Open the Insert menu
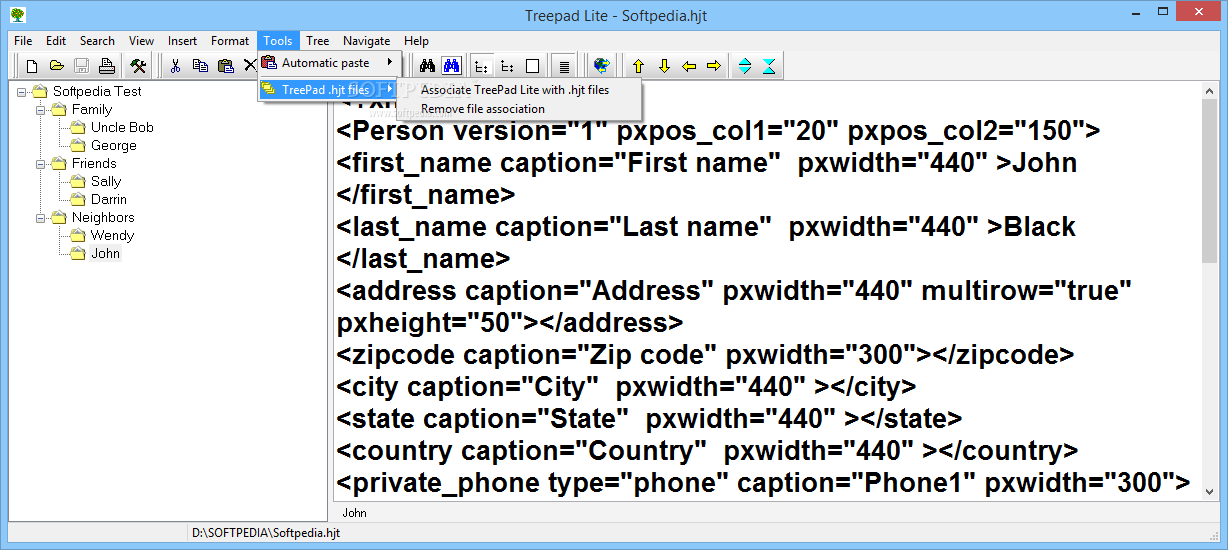This screenshot has height=550, width=1228. [183, 41]
